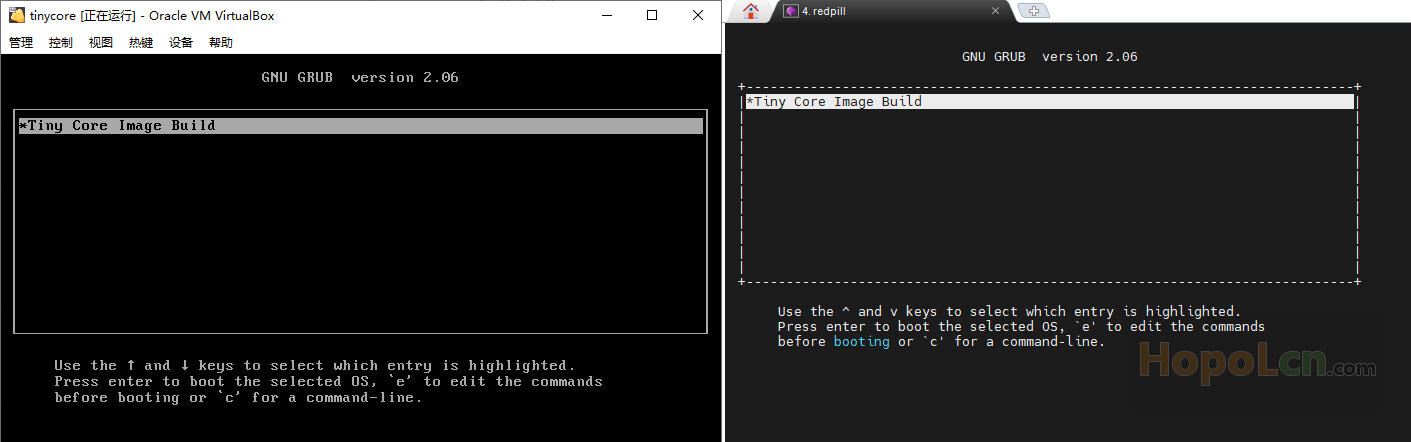Click the VirtualBox window title icon
Viewport: 1411px width, 442px height.
coord(17,15)
